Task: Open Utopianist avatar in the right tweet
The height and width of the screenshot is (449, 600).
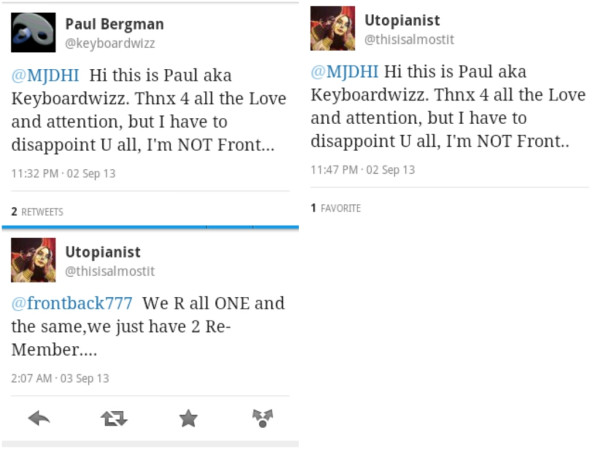Action: click(x=332, y=28)
